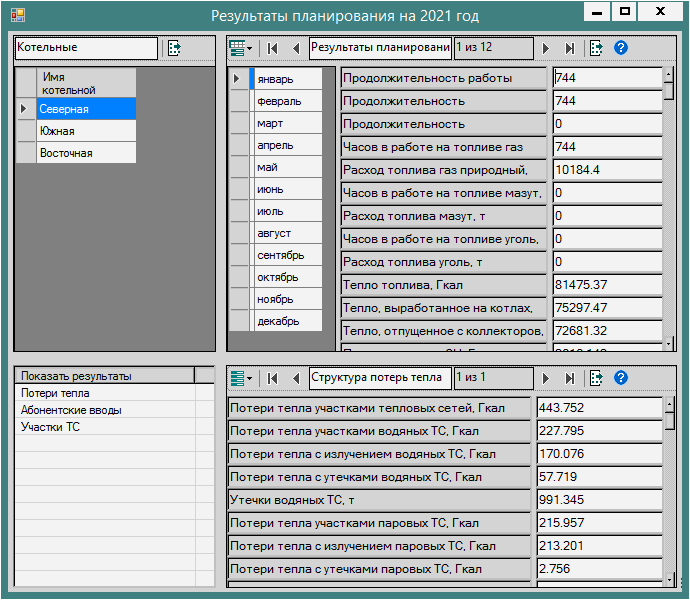
Task: Jump to first record in Результаты планирования navigator
Action: coord(273,48)
